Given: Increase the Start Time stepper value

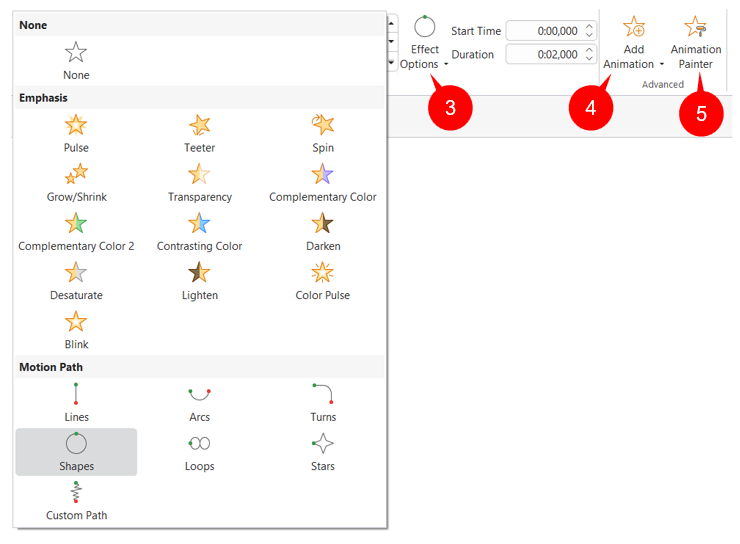Looking at the screenshot, I should click(x=589, y=26).
